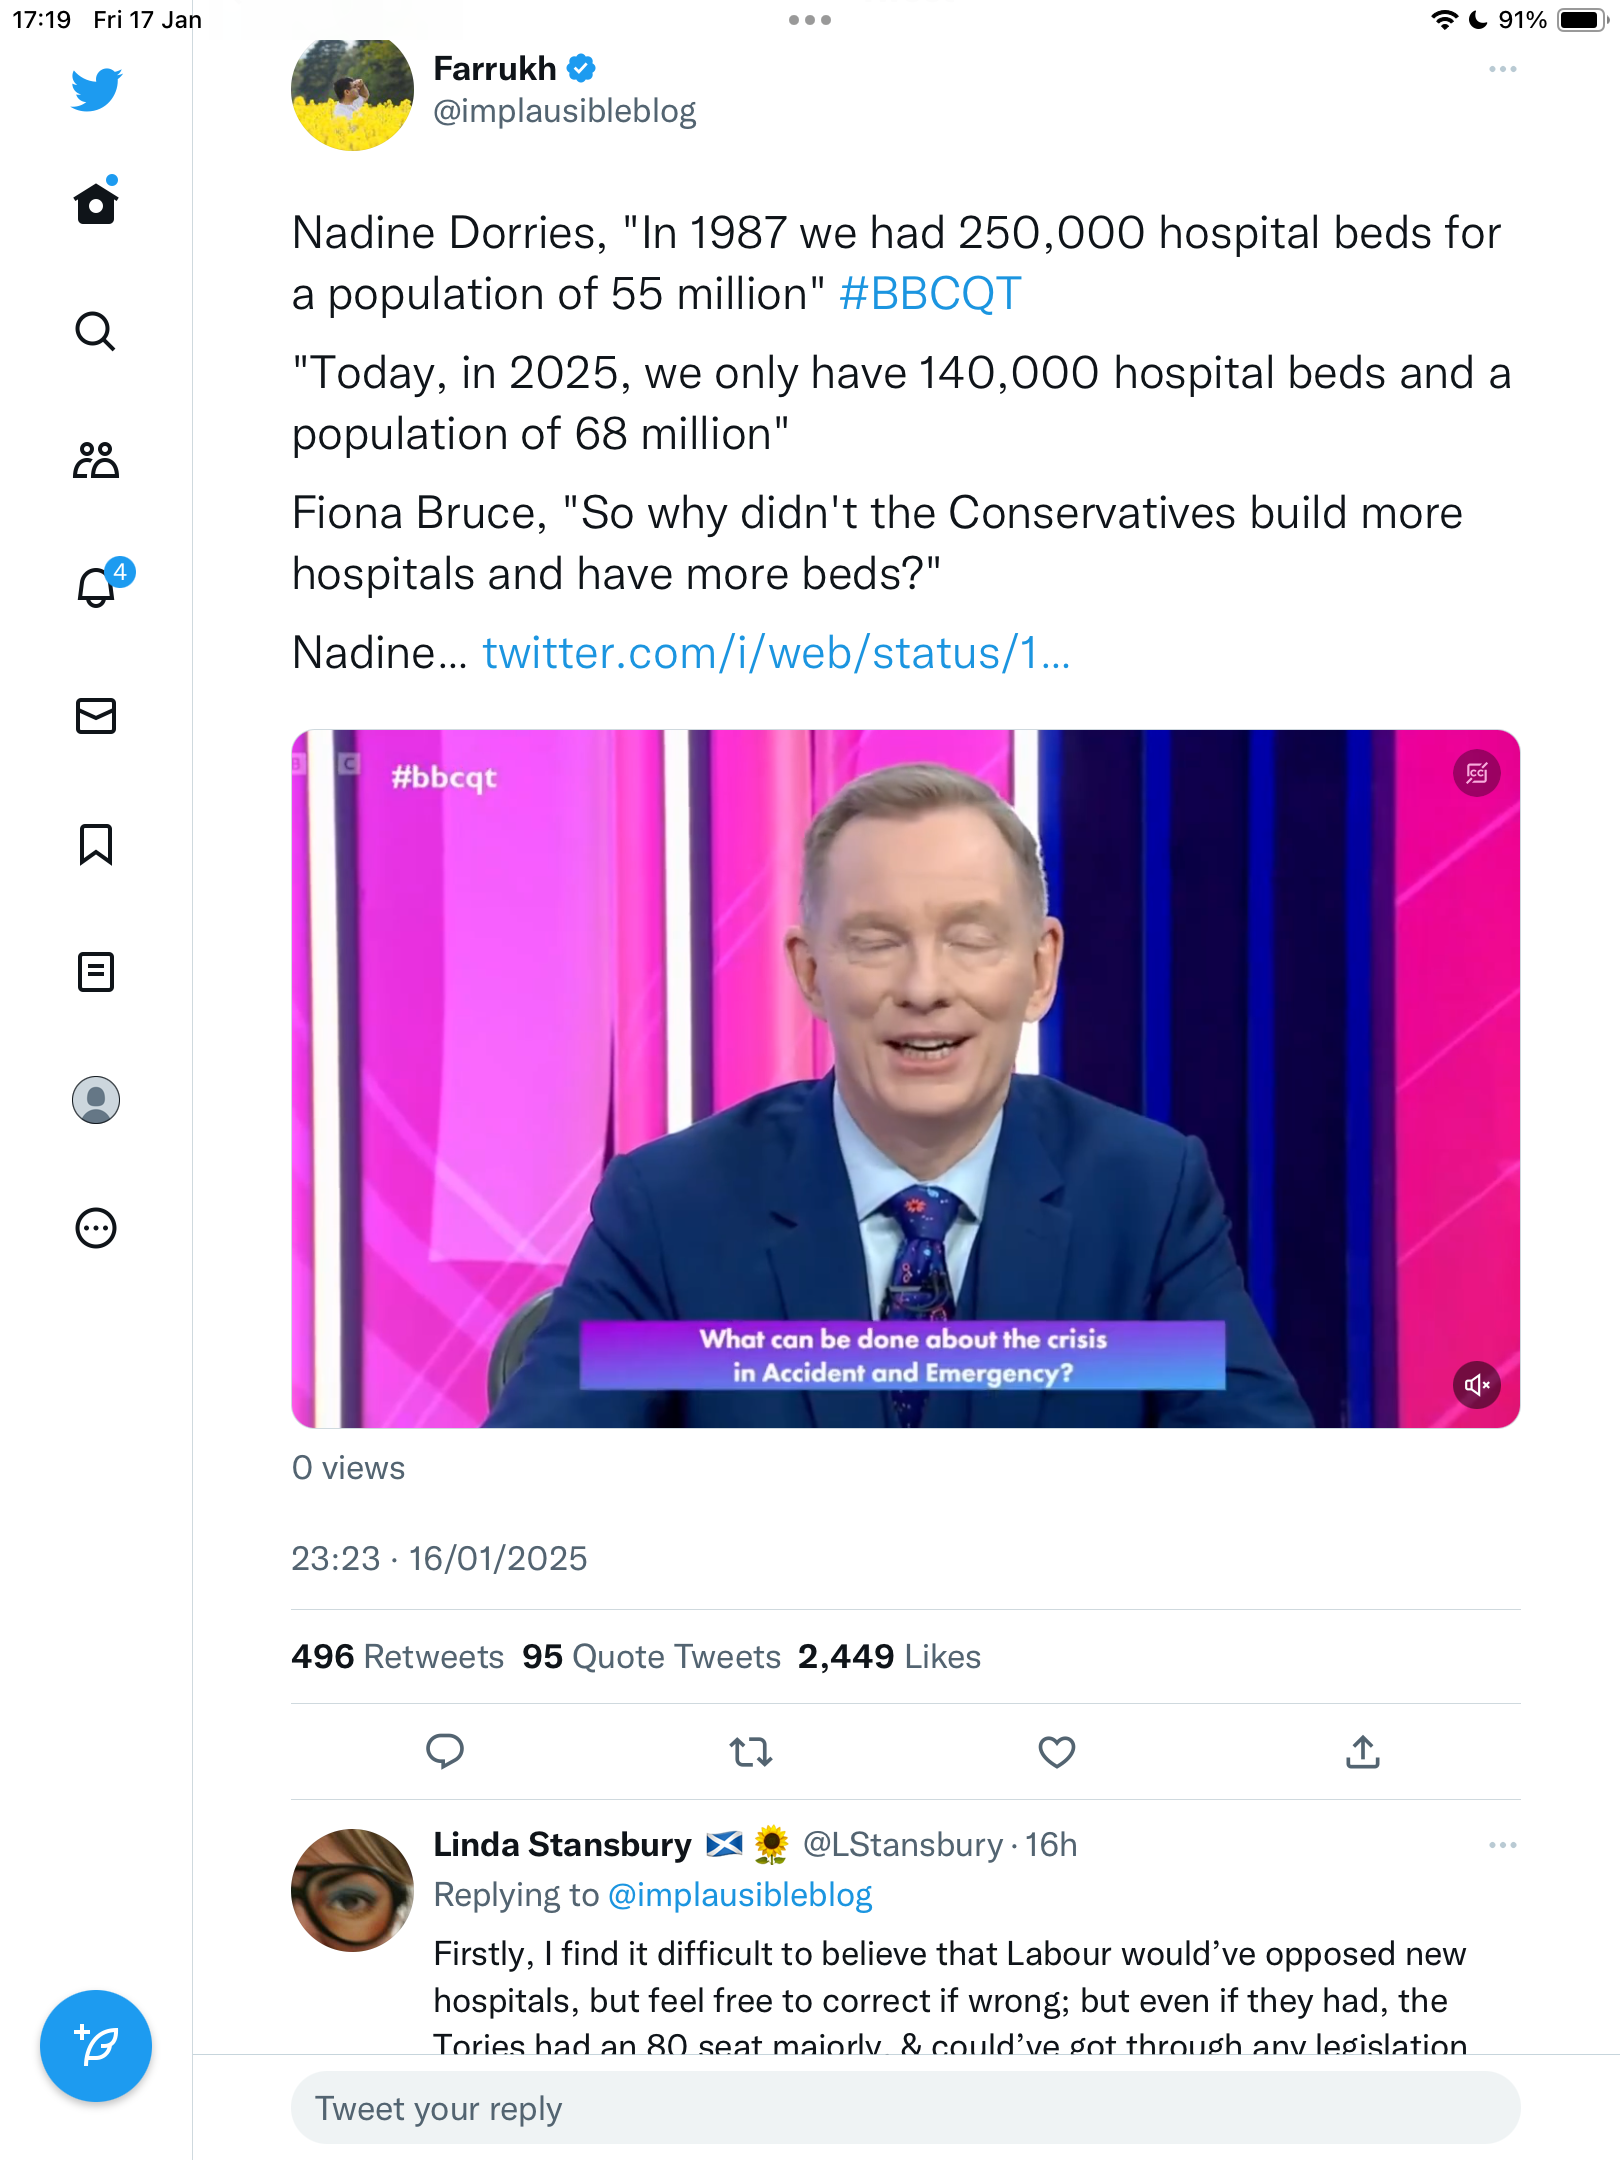The image size is (1620, 2160).
Task: View the 496 Retweets list
Action: 397,1657
